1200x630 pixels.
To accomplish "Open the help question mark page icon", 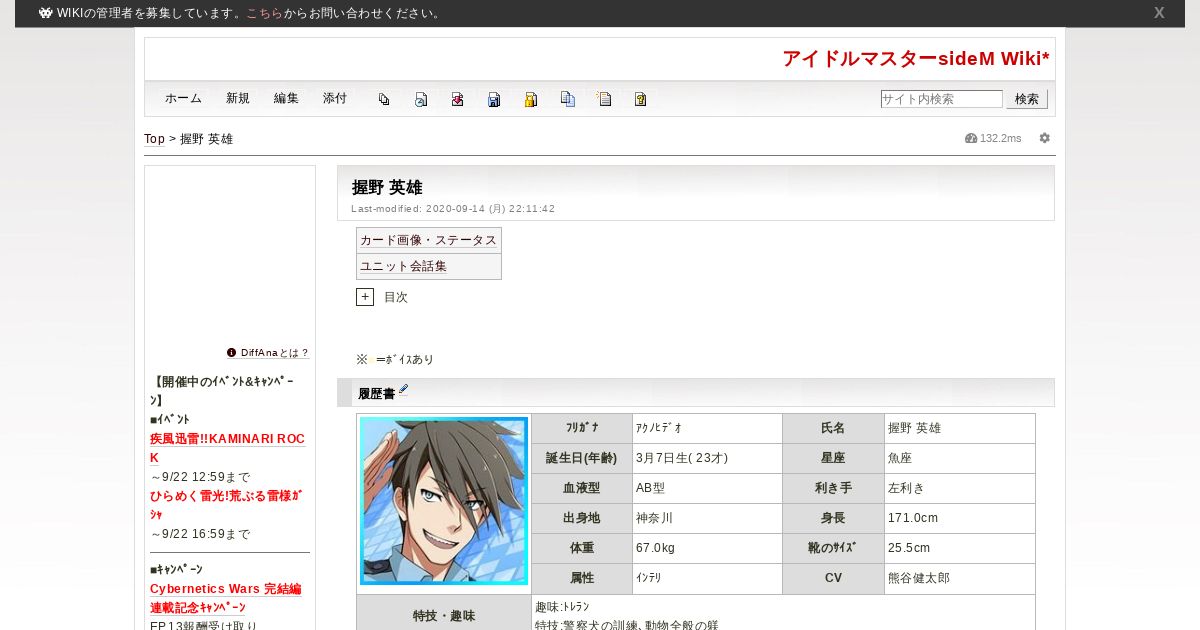I will (641, 99).
